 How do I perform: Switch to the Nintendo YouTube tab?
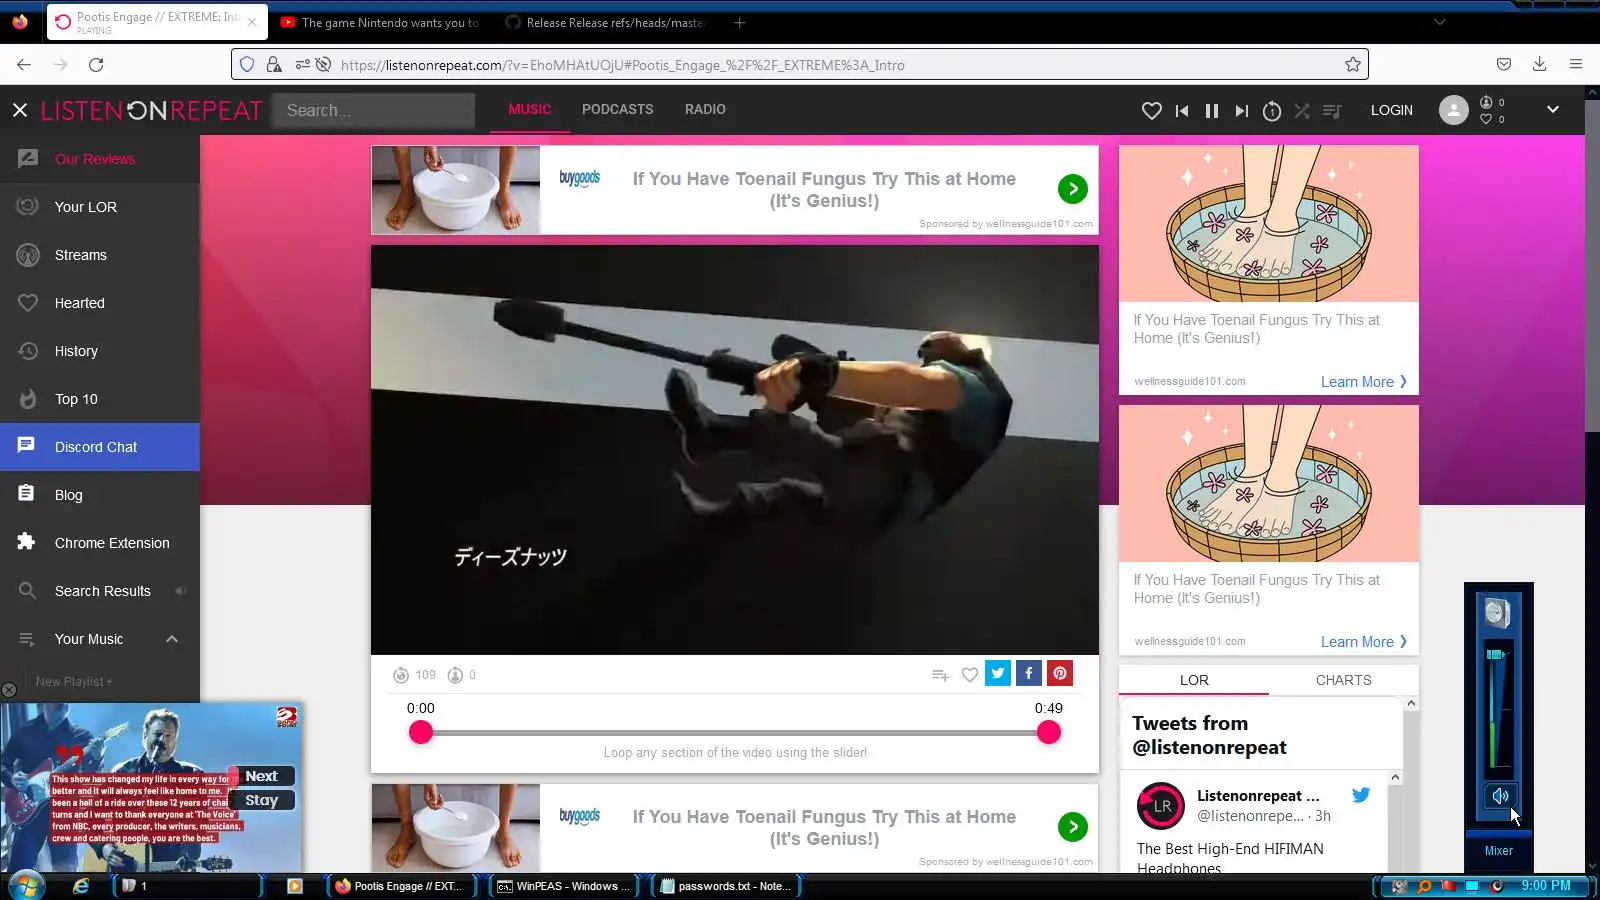380,23
